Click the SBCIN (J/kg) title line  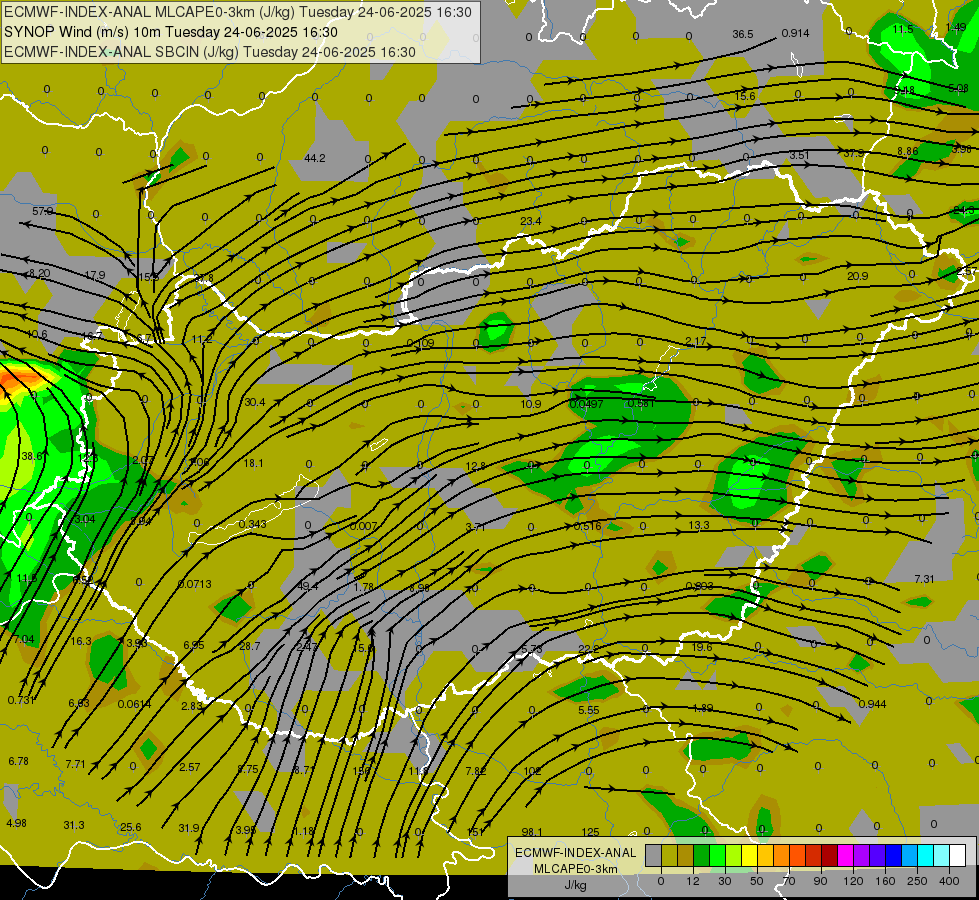(210, 52)
